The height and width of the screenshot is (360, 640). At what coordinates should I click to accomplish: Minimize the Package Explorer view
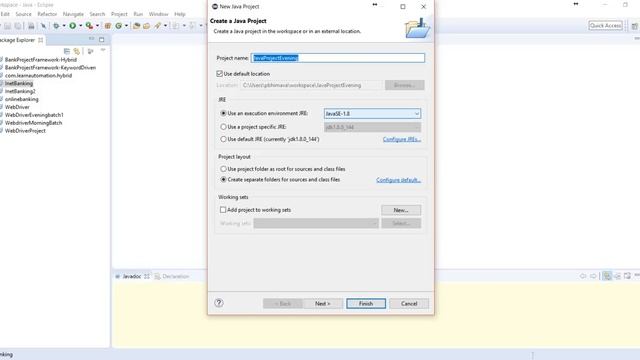coord(91,39)
